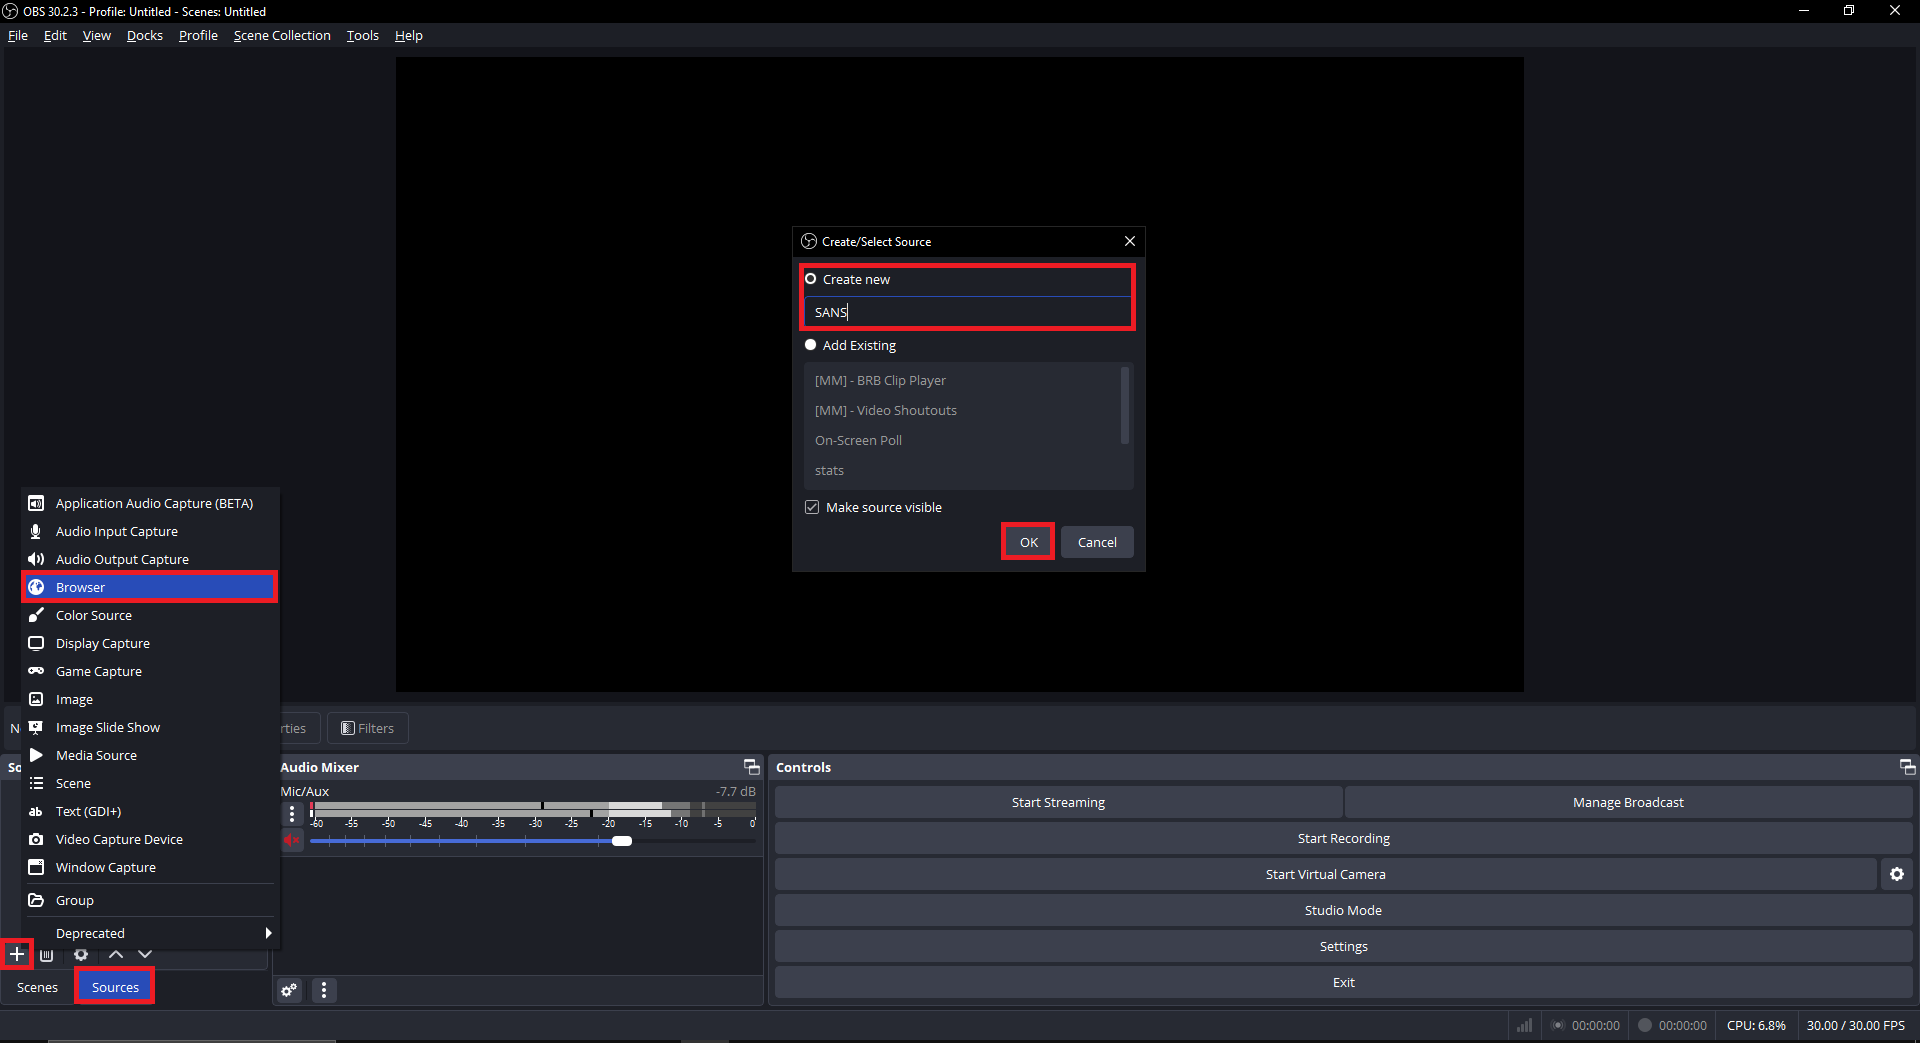Add a new source with the plus icon
Viewport: 1920px width, 1043px height.
(x=16, y=955)
